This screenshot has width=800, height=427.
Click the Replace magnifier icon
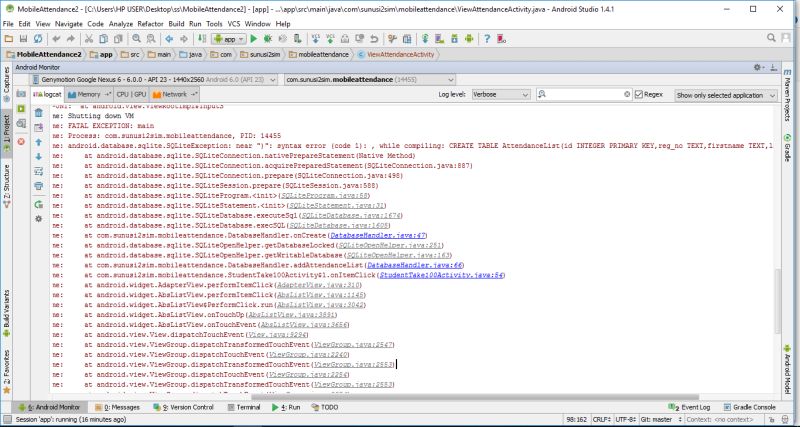pos(151,39)
